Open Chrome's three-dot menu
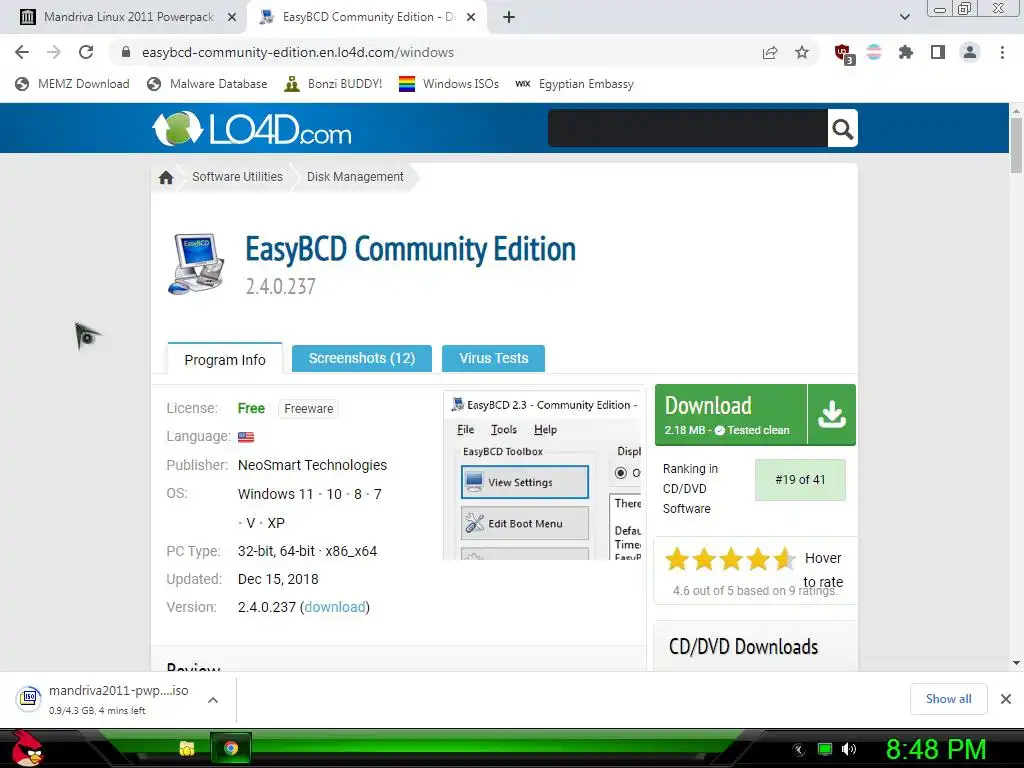 [1002, 52]
